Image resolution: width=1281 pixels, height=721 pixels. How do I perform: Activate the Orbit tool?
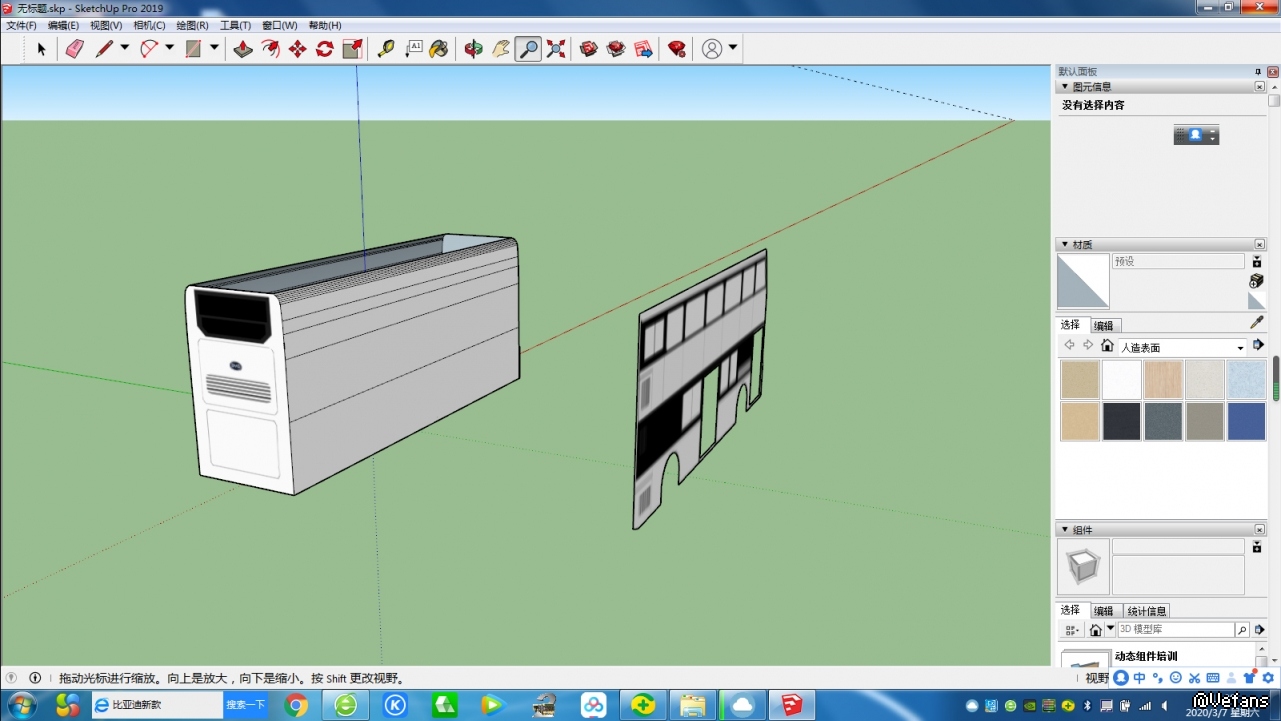[x=473, y=49]
